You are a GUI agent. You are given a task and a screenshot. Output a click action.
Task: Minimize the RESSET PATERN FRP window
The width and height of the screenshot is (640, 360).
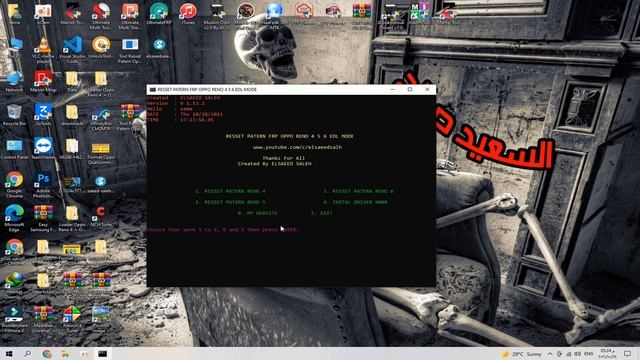pos(393,89)
